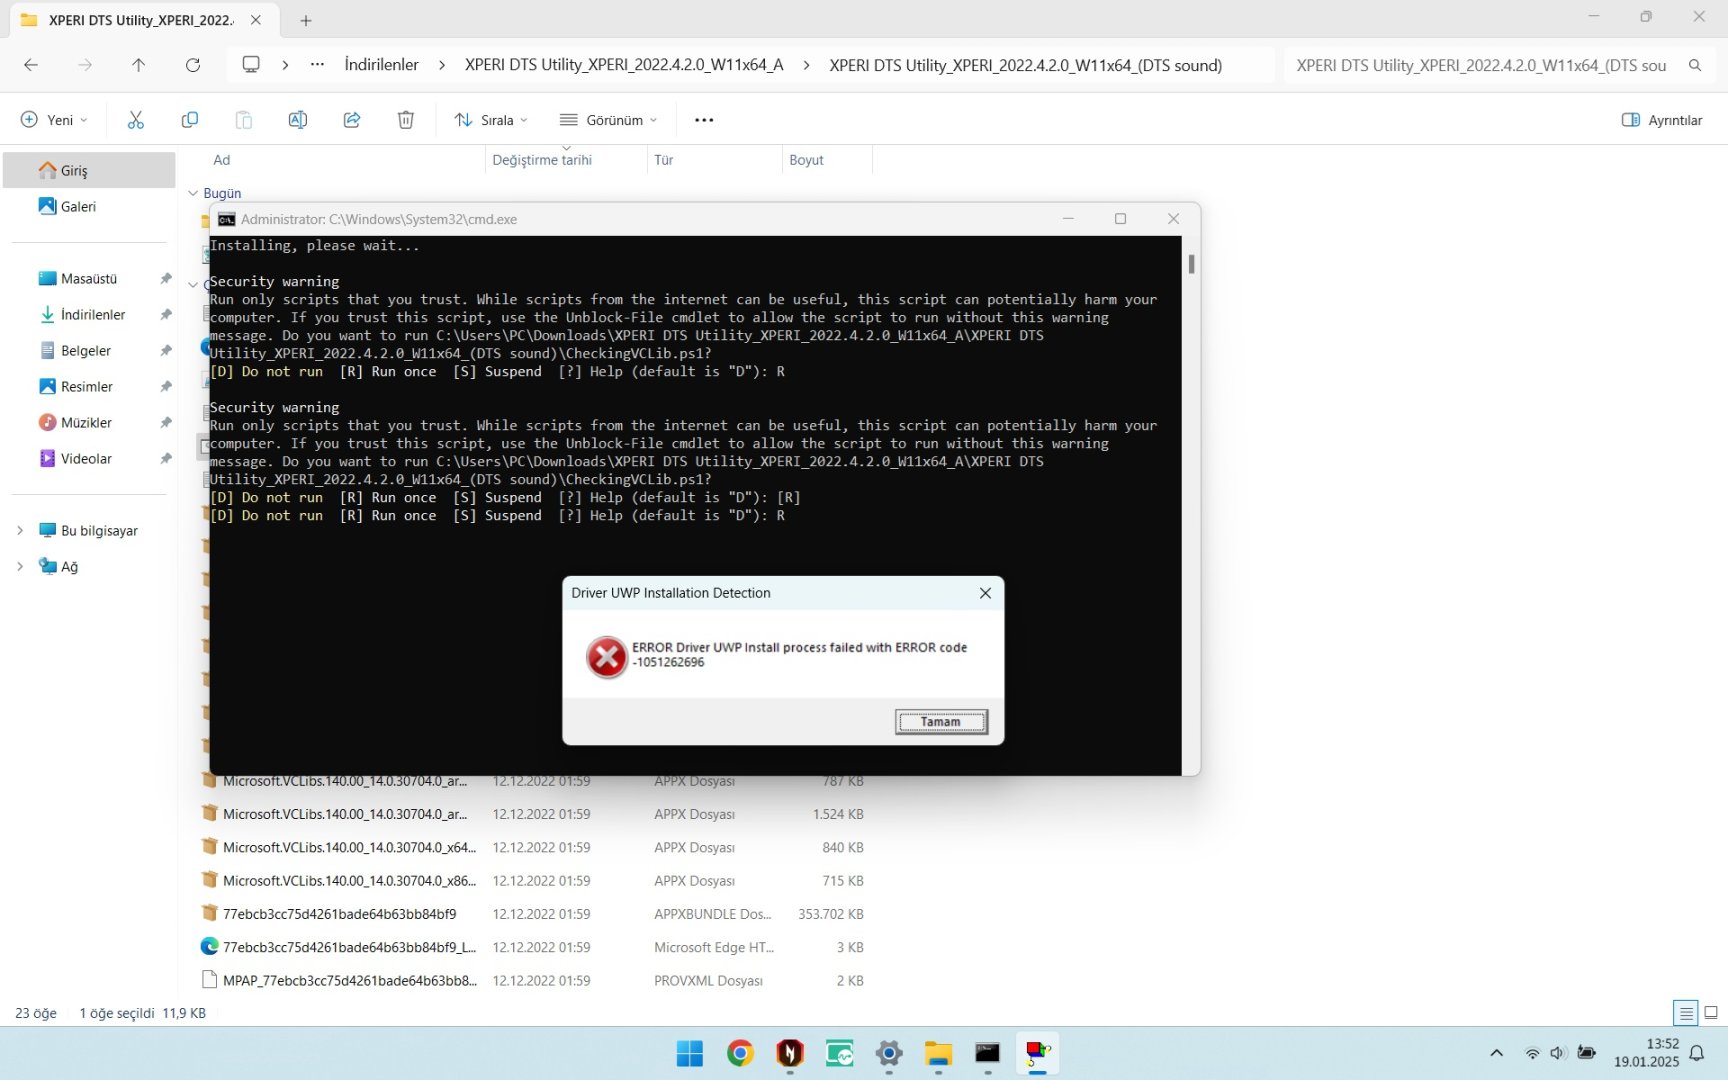Collapse the Bugün group

click(193, 193)
